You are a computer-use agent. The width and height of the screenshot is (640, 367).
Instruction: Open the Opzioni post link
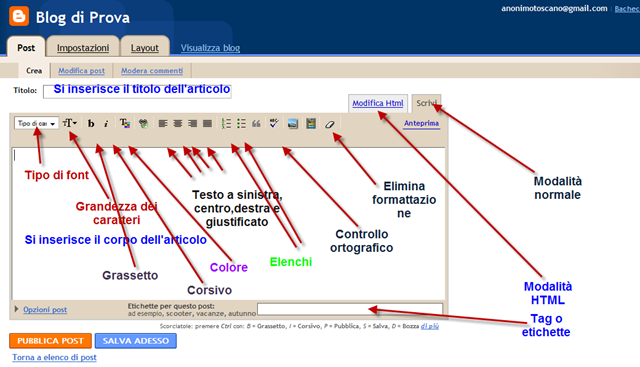[45, 309]
